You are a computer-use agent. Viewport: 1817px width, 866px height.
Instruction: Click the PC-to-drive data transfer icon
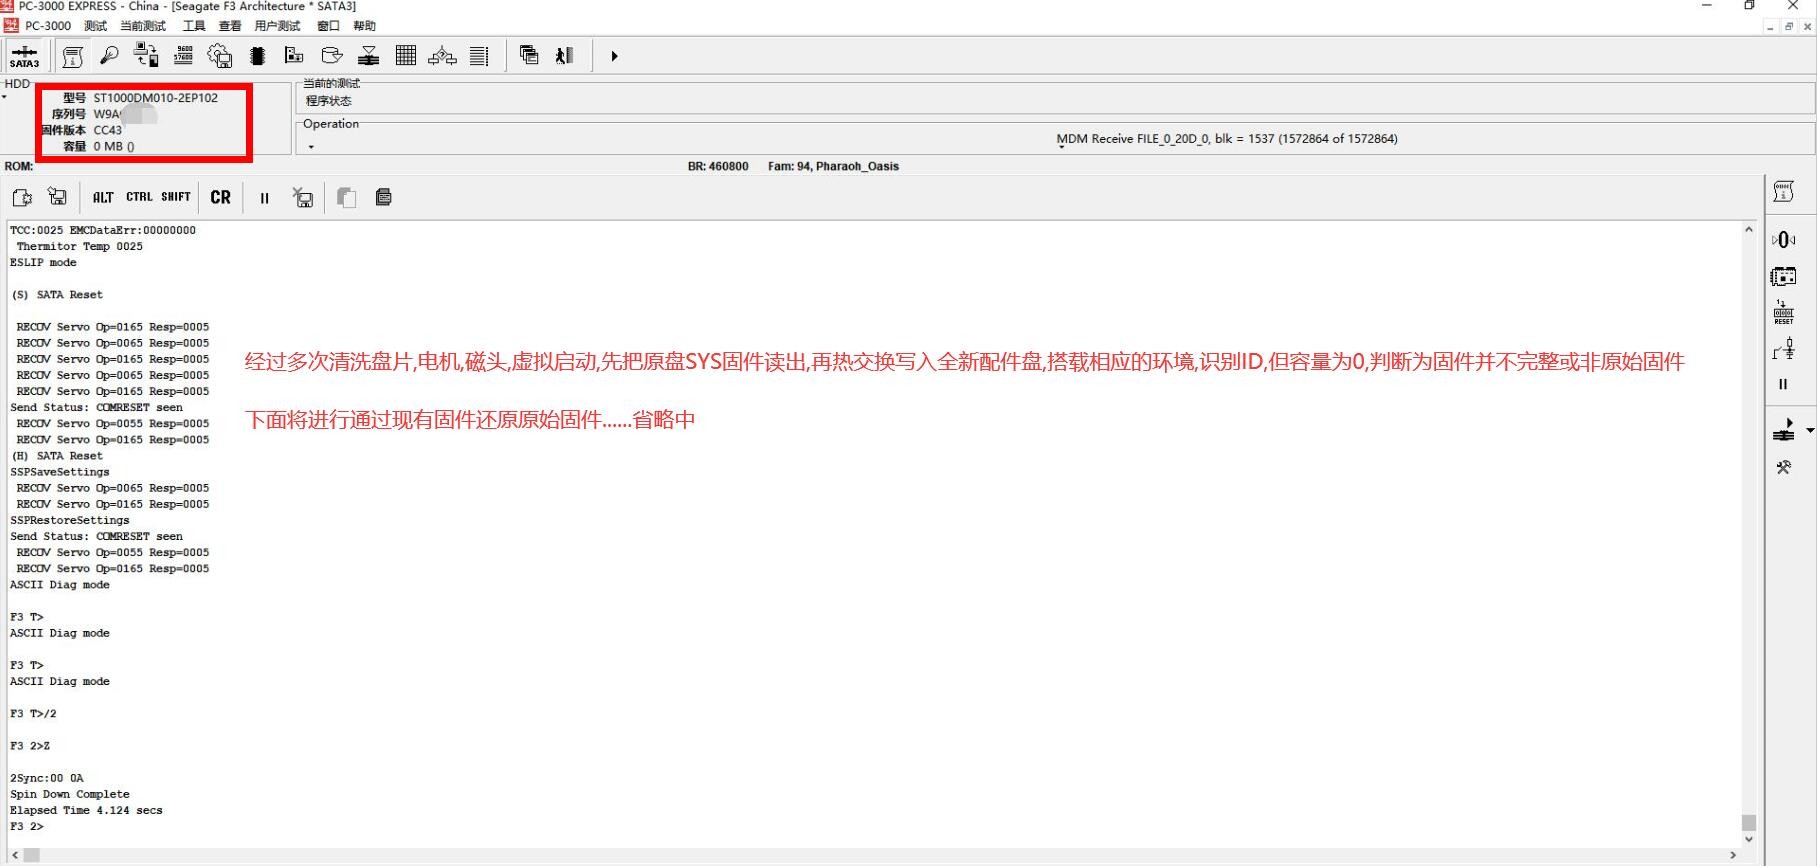146,56
